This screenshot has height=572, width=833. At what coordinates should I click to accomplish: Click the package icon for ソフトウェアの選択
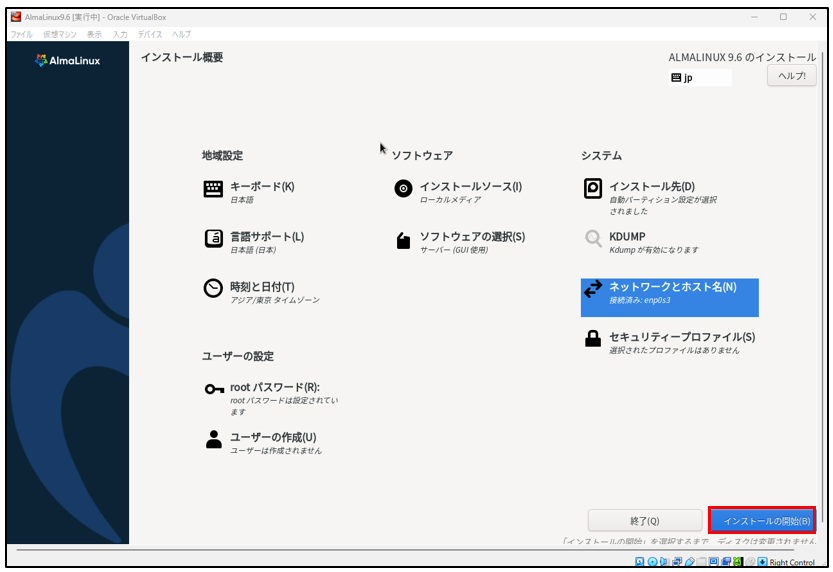[403, 240]
